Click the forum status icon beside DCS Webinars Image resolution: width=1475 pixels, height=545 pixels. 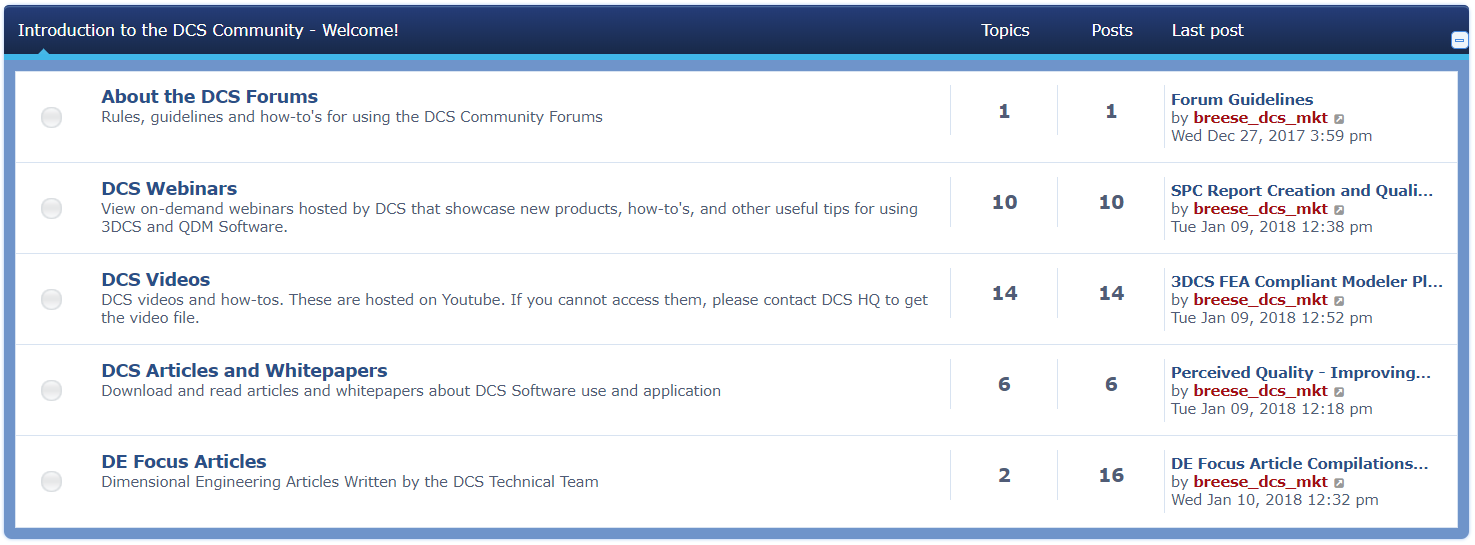(x=51, y=208)
